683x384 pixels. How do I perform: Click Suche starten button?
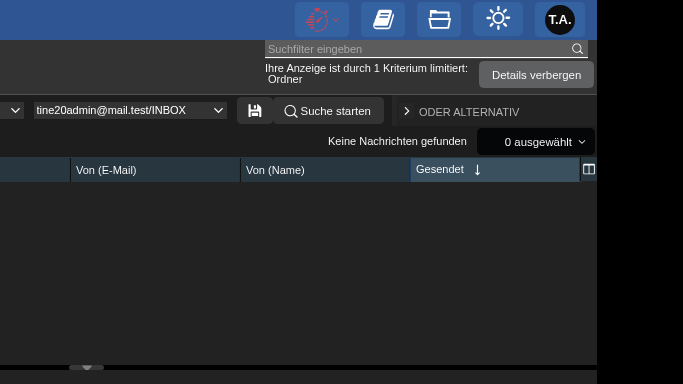click(328, 111)
